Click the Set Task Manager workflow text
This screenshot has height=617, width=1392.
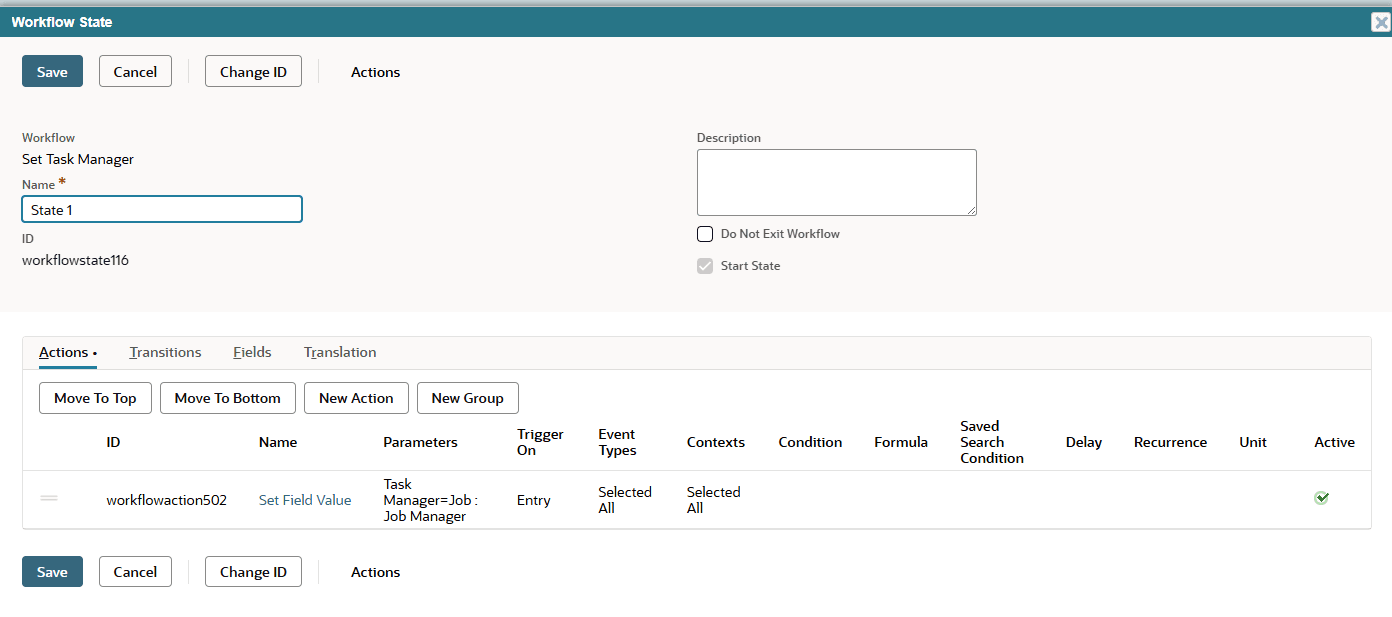pos(78,159)
